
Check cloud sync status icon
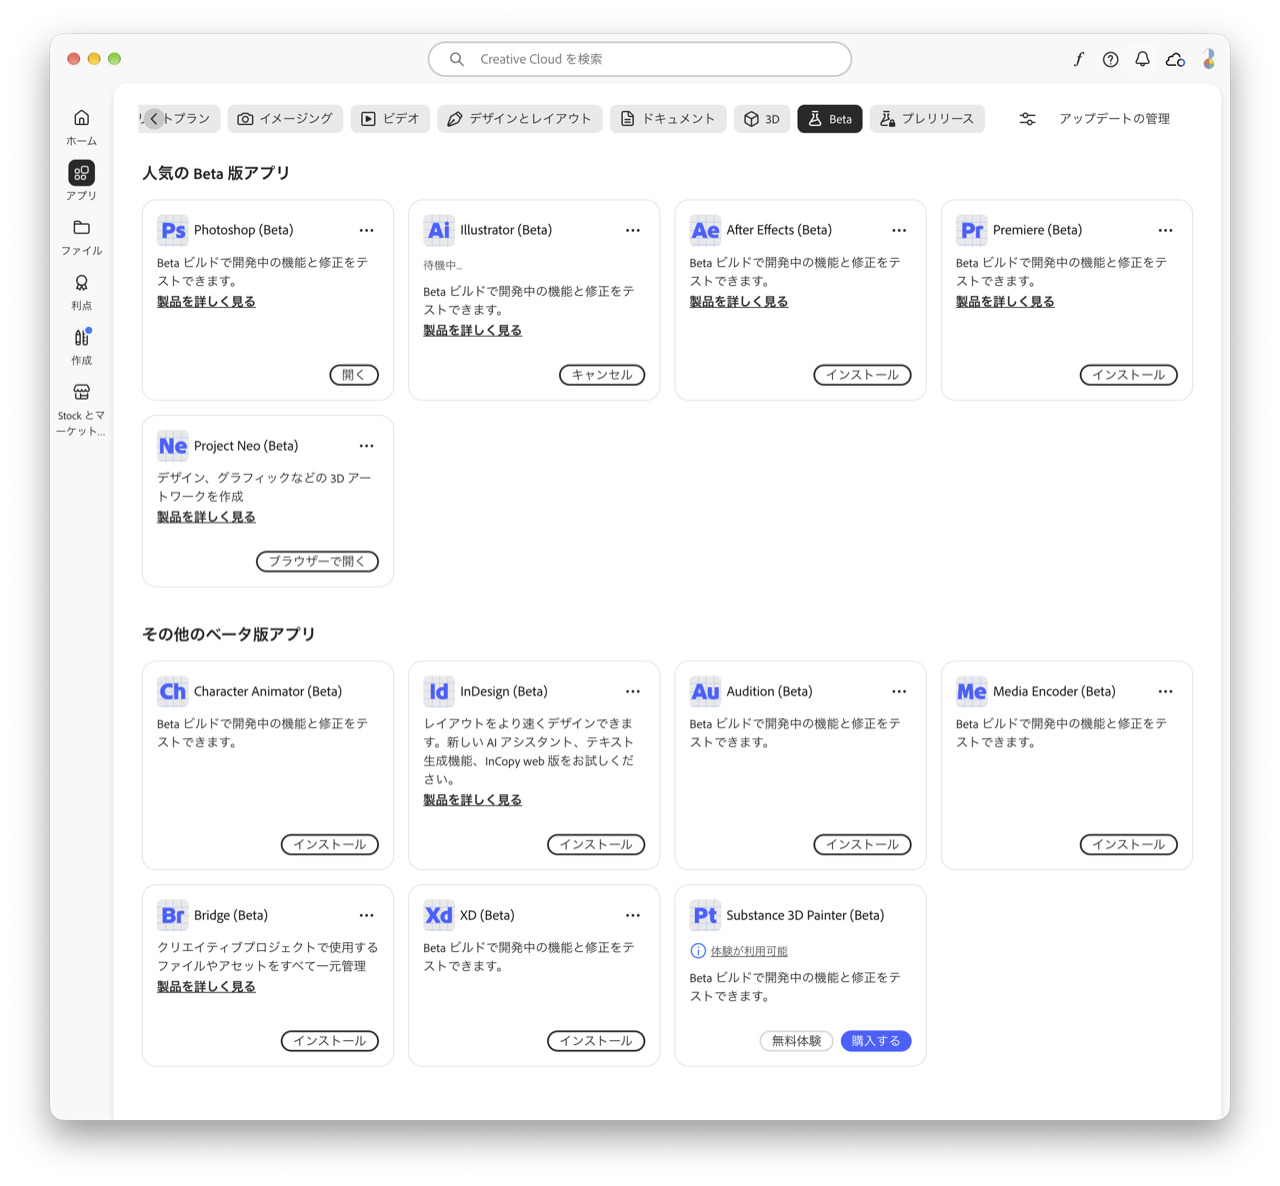point(1175,59)
